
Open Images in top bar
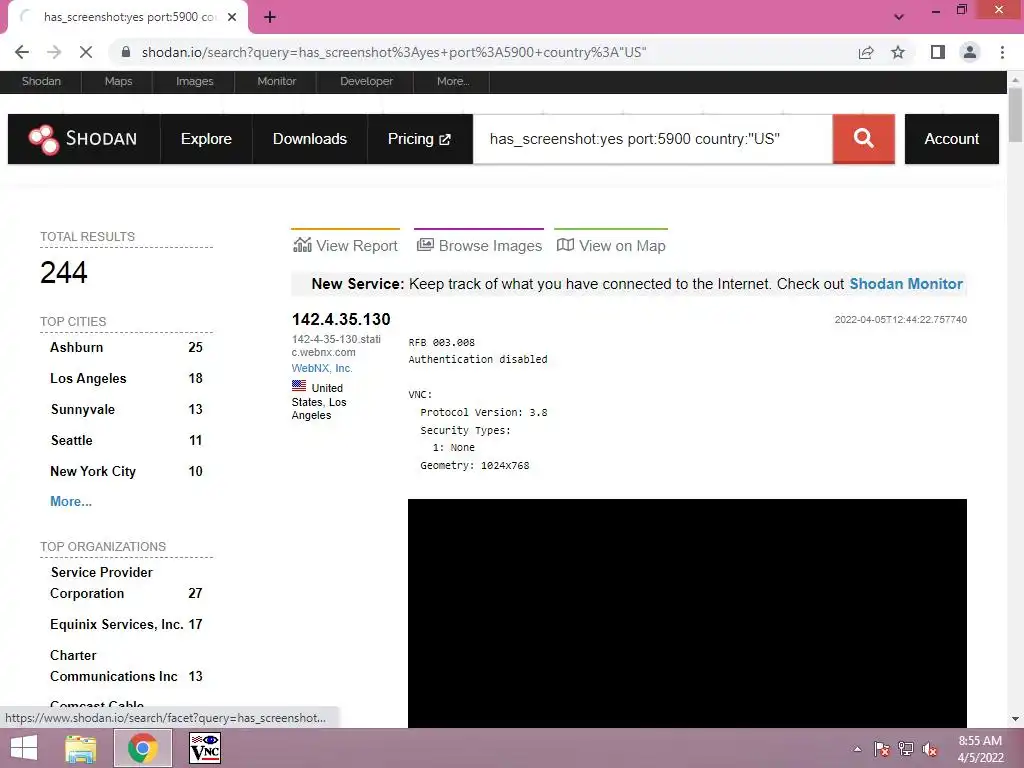pyautogui.click(x=195, y=82)
